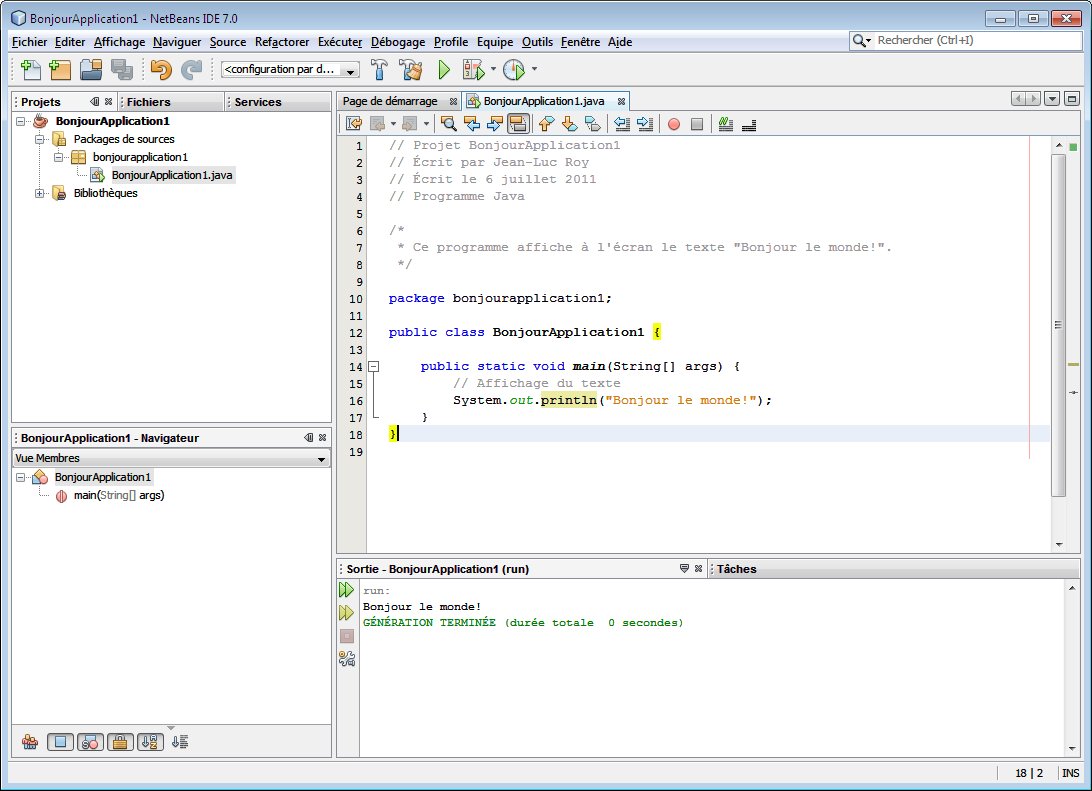Viewport: 1092px width, 791px height.
Task: Open Debug Project dropdown arrow
Action: pyautogui.click(x=493, y=69)
